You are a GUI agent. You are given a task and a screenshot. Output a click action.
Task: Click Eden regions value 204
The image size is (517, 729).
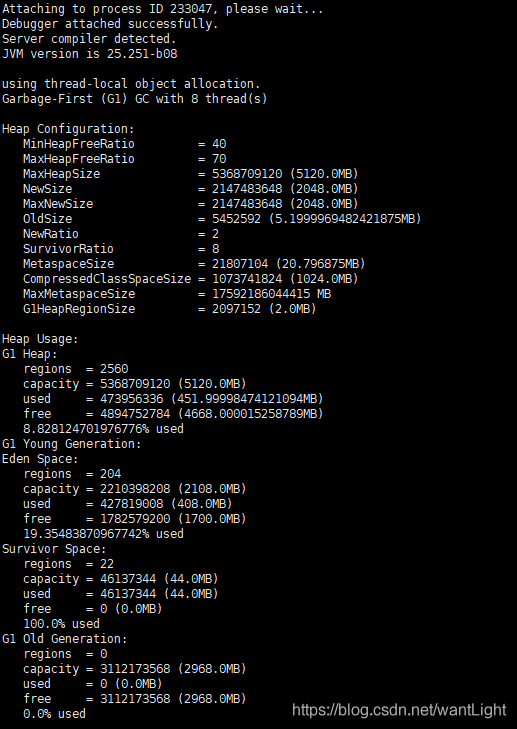(x=110, y=474)
